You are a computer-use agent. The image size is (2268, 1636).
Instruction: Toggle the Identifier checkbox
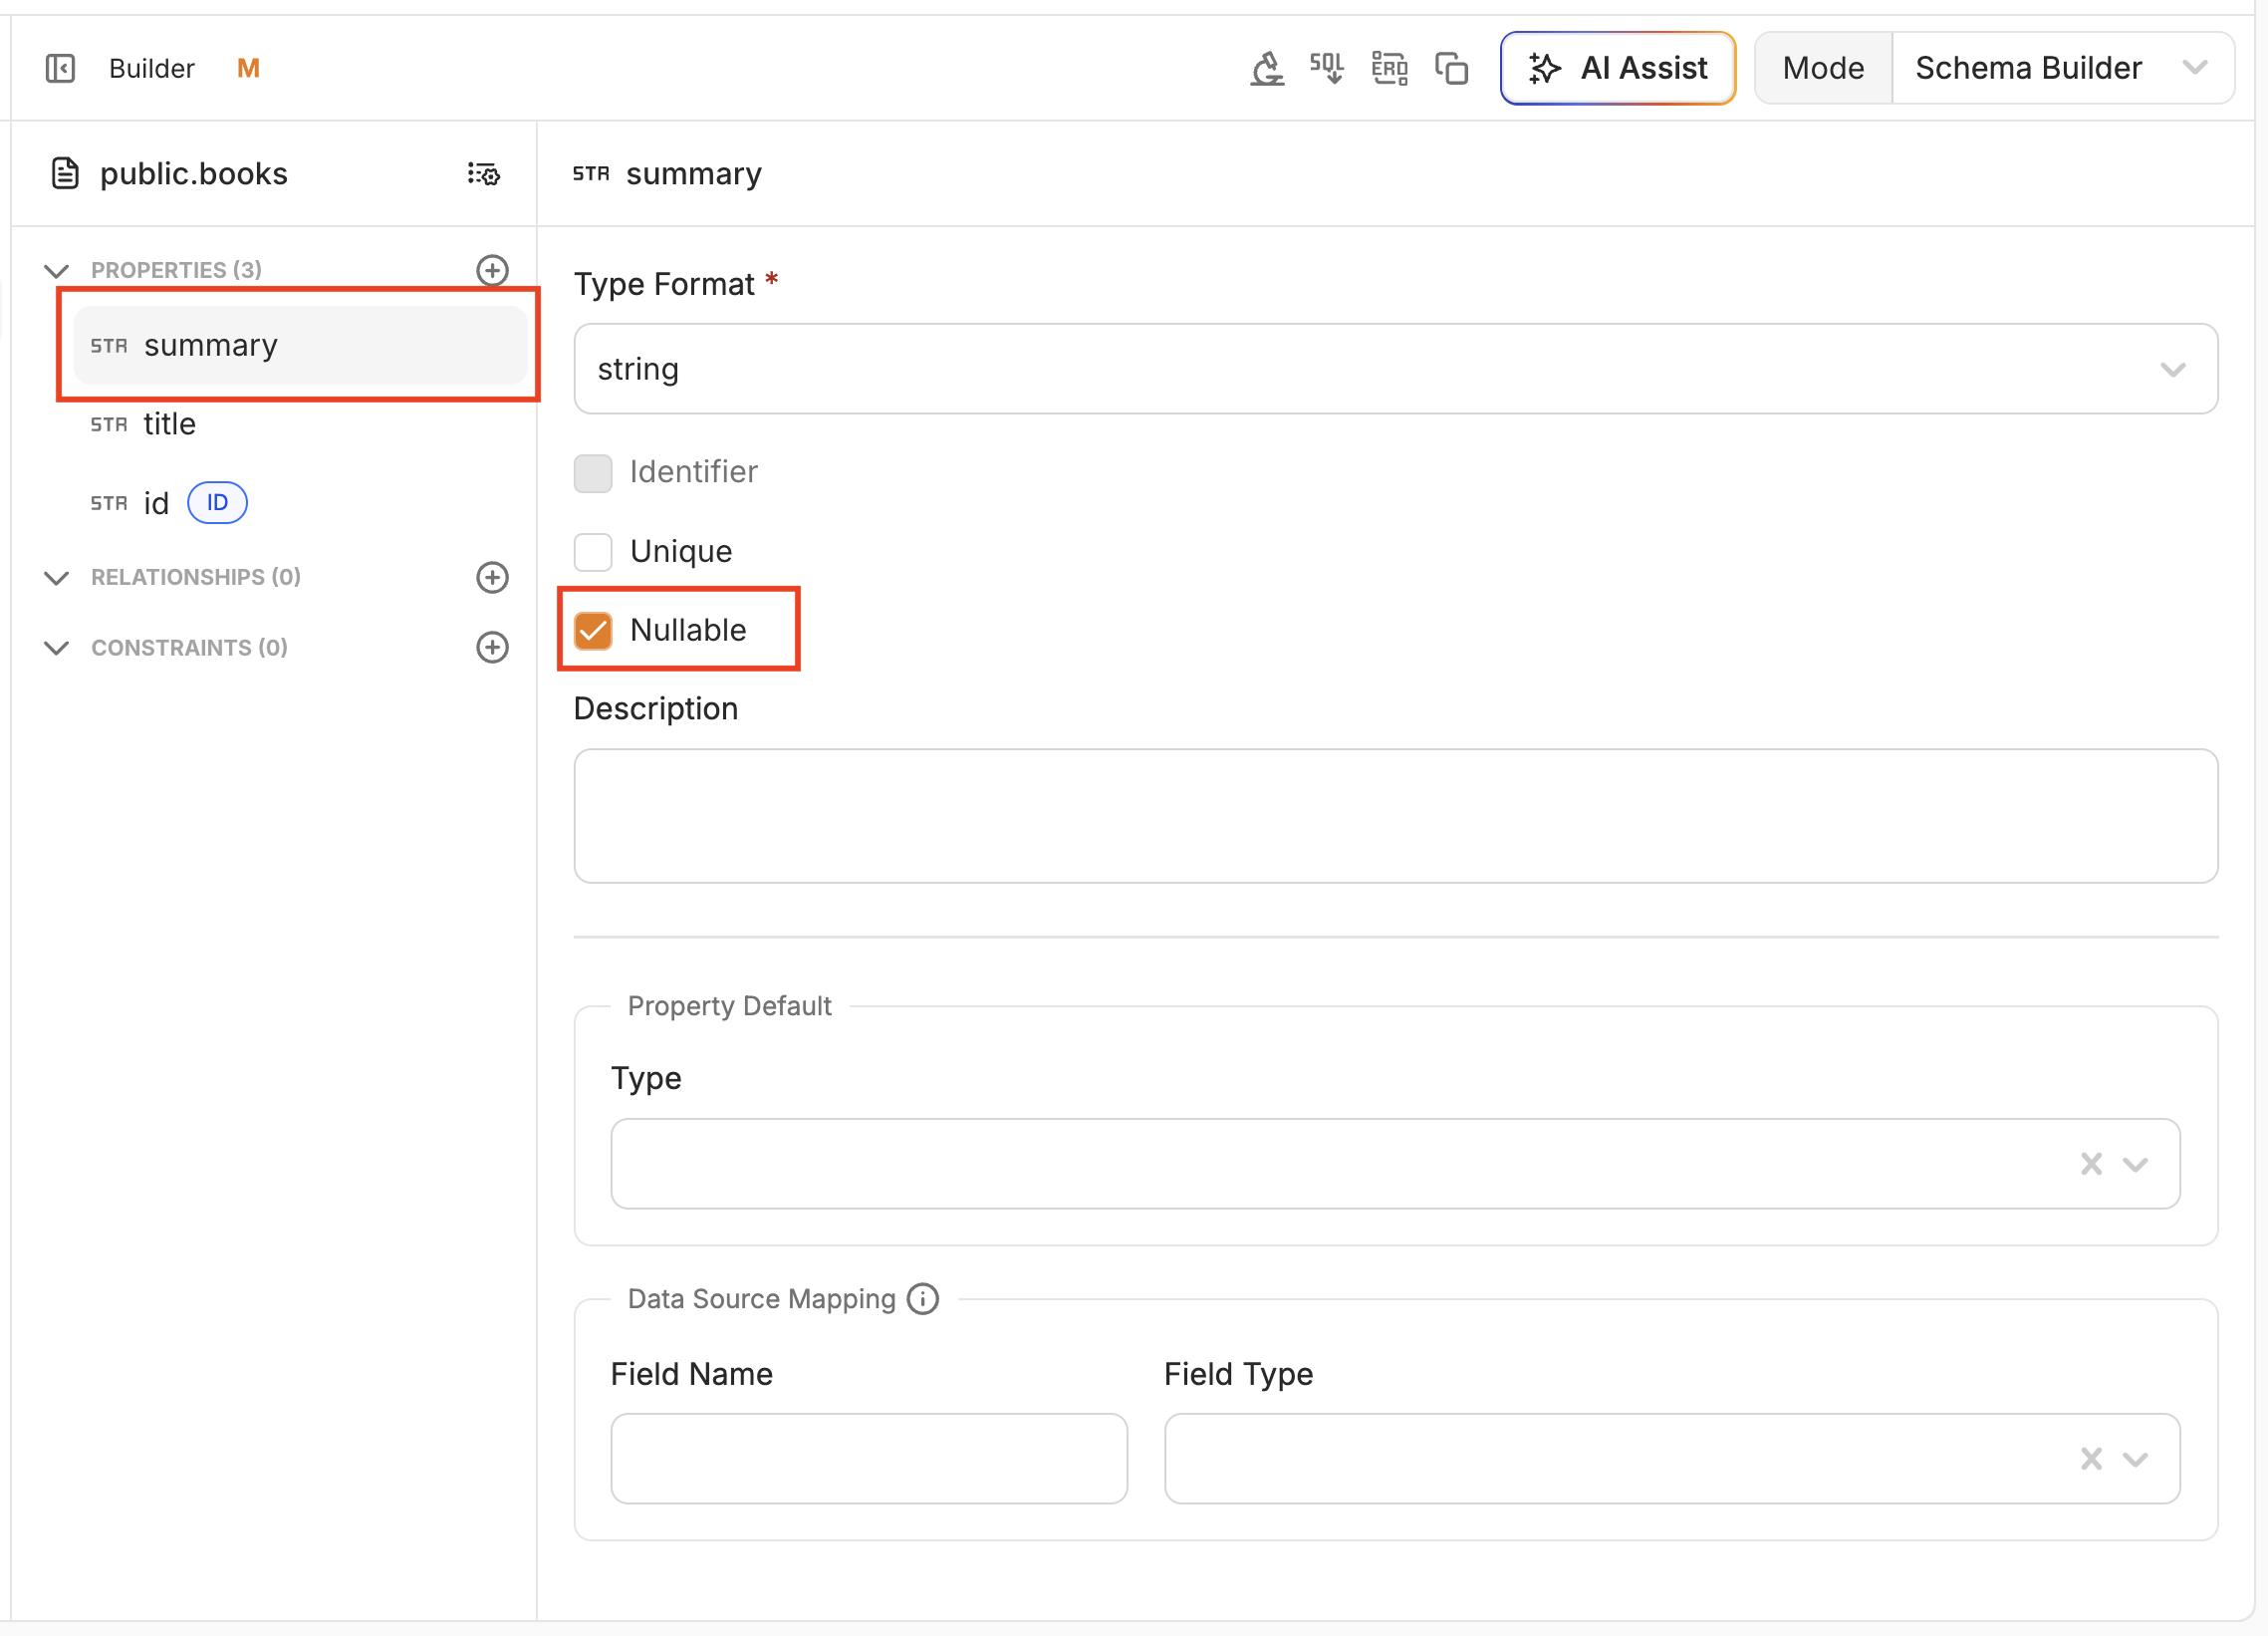[593, 472]
